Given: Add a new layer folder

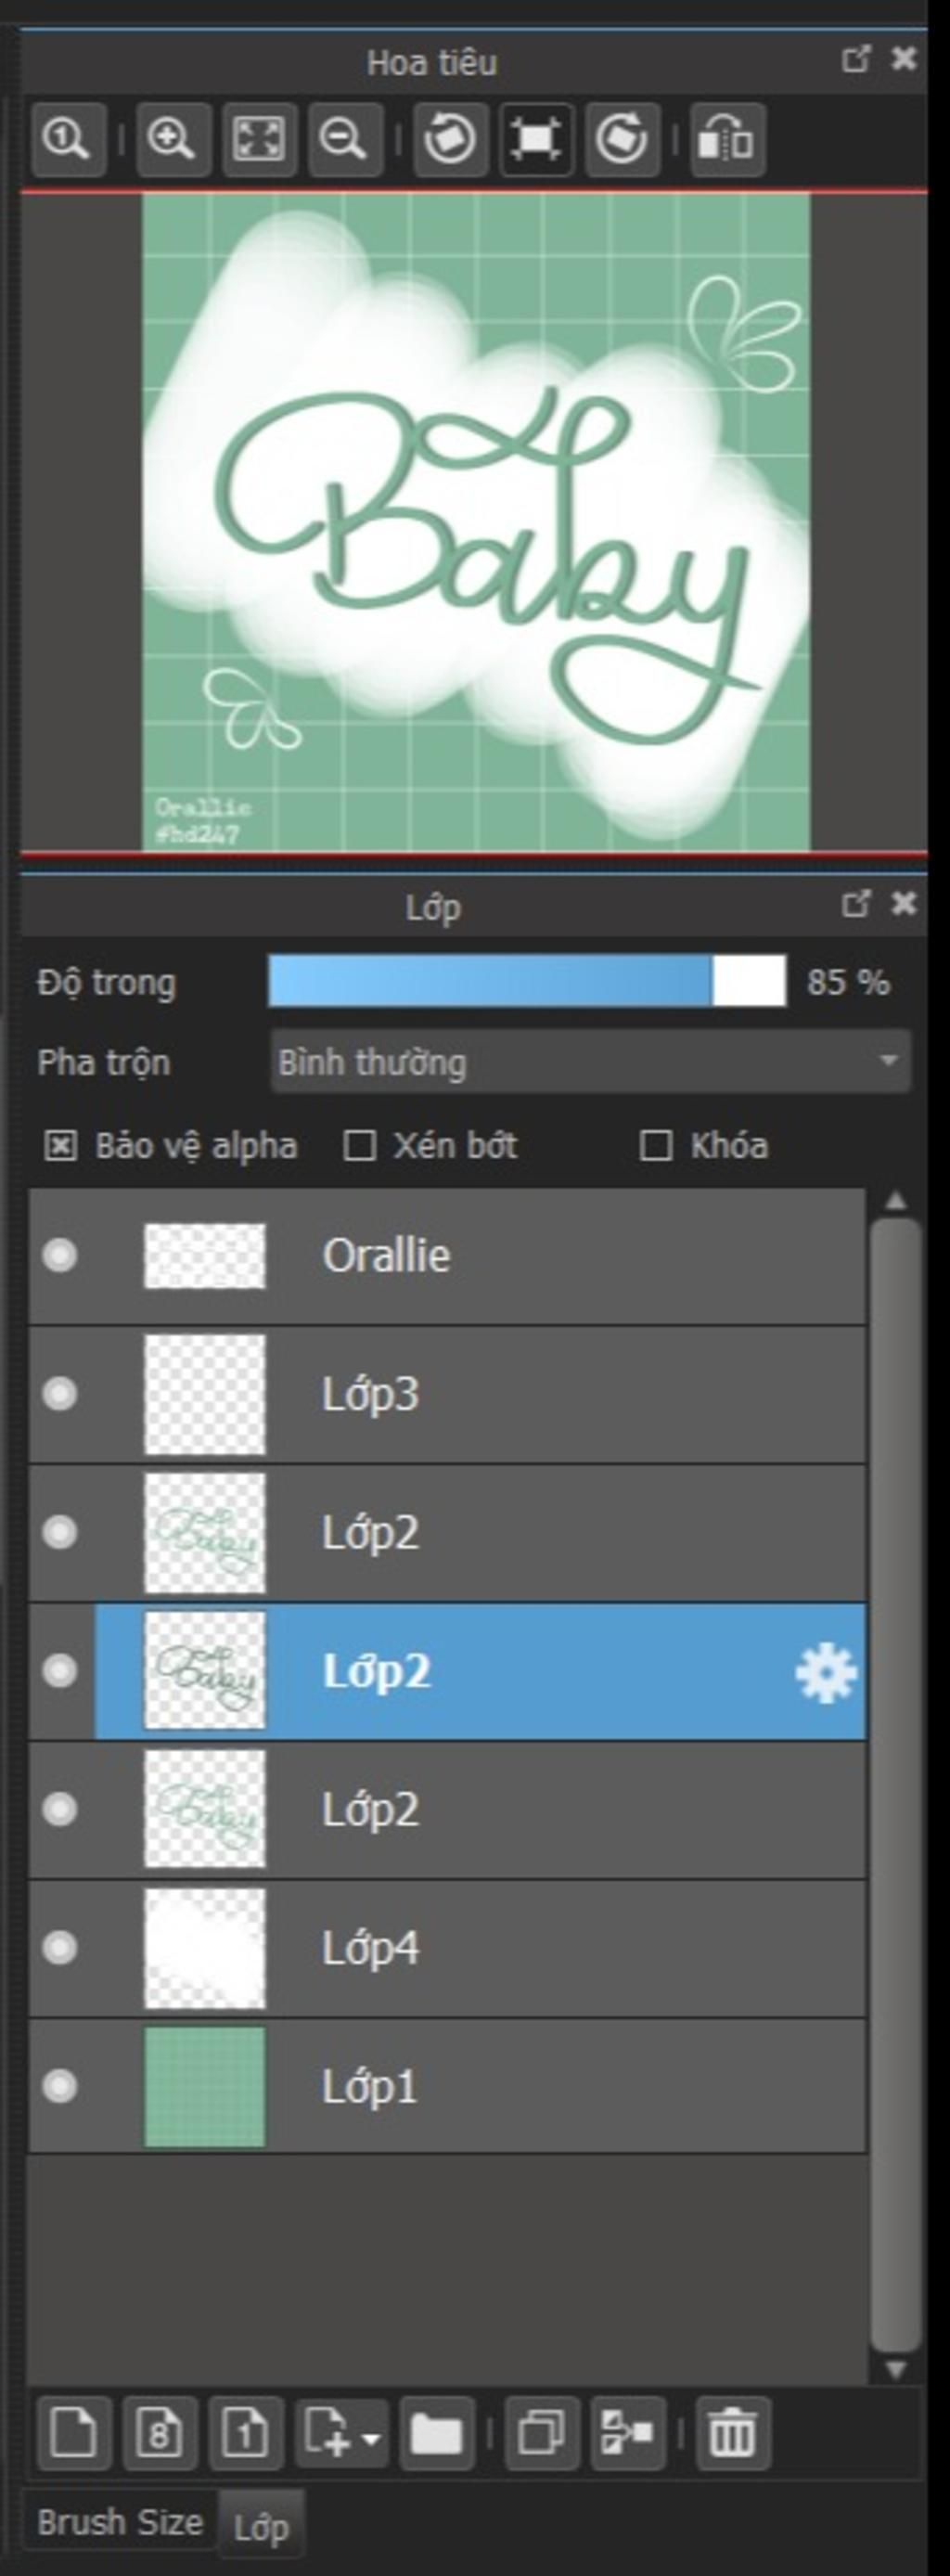Looking at the screenshot, I should tap(437, 2431).
